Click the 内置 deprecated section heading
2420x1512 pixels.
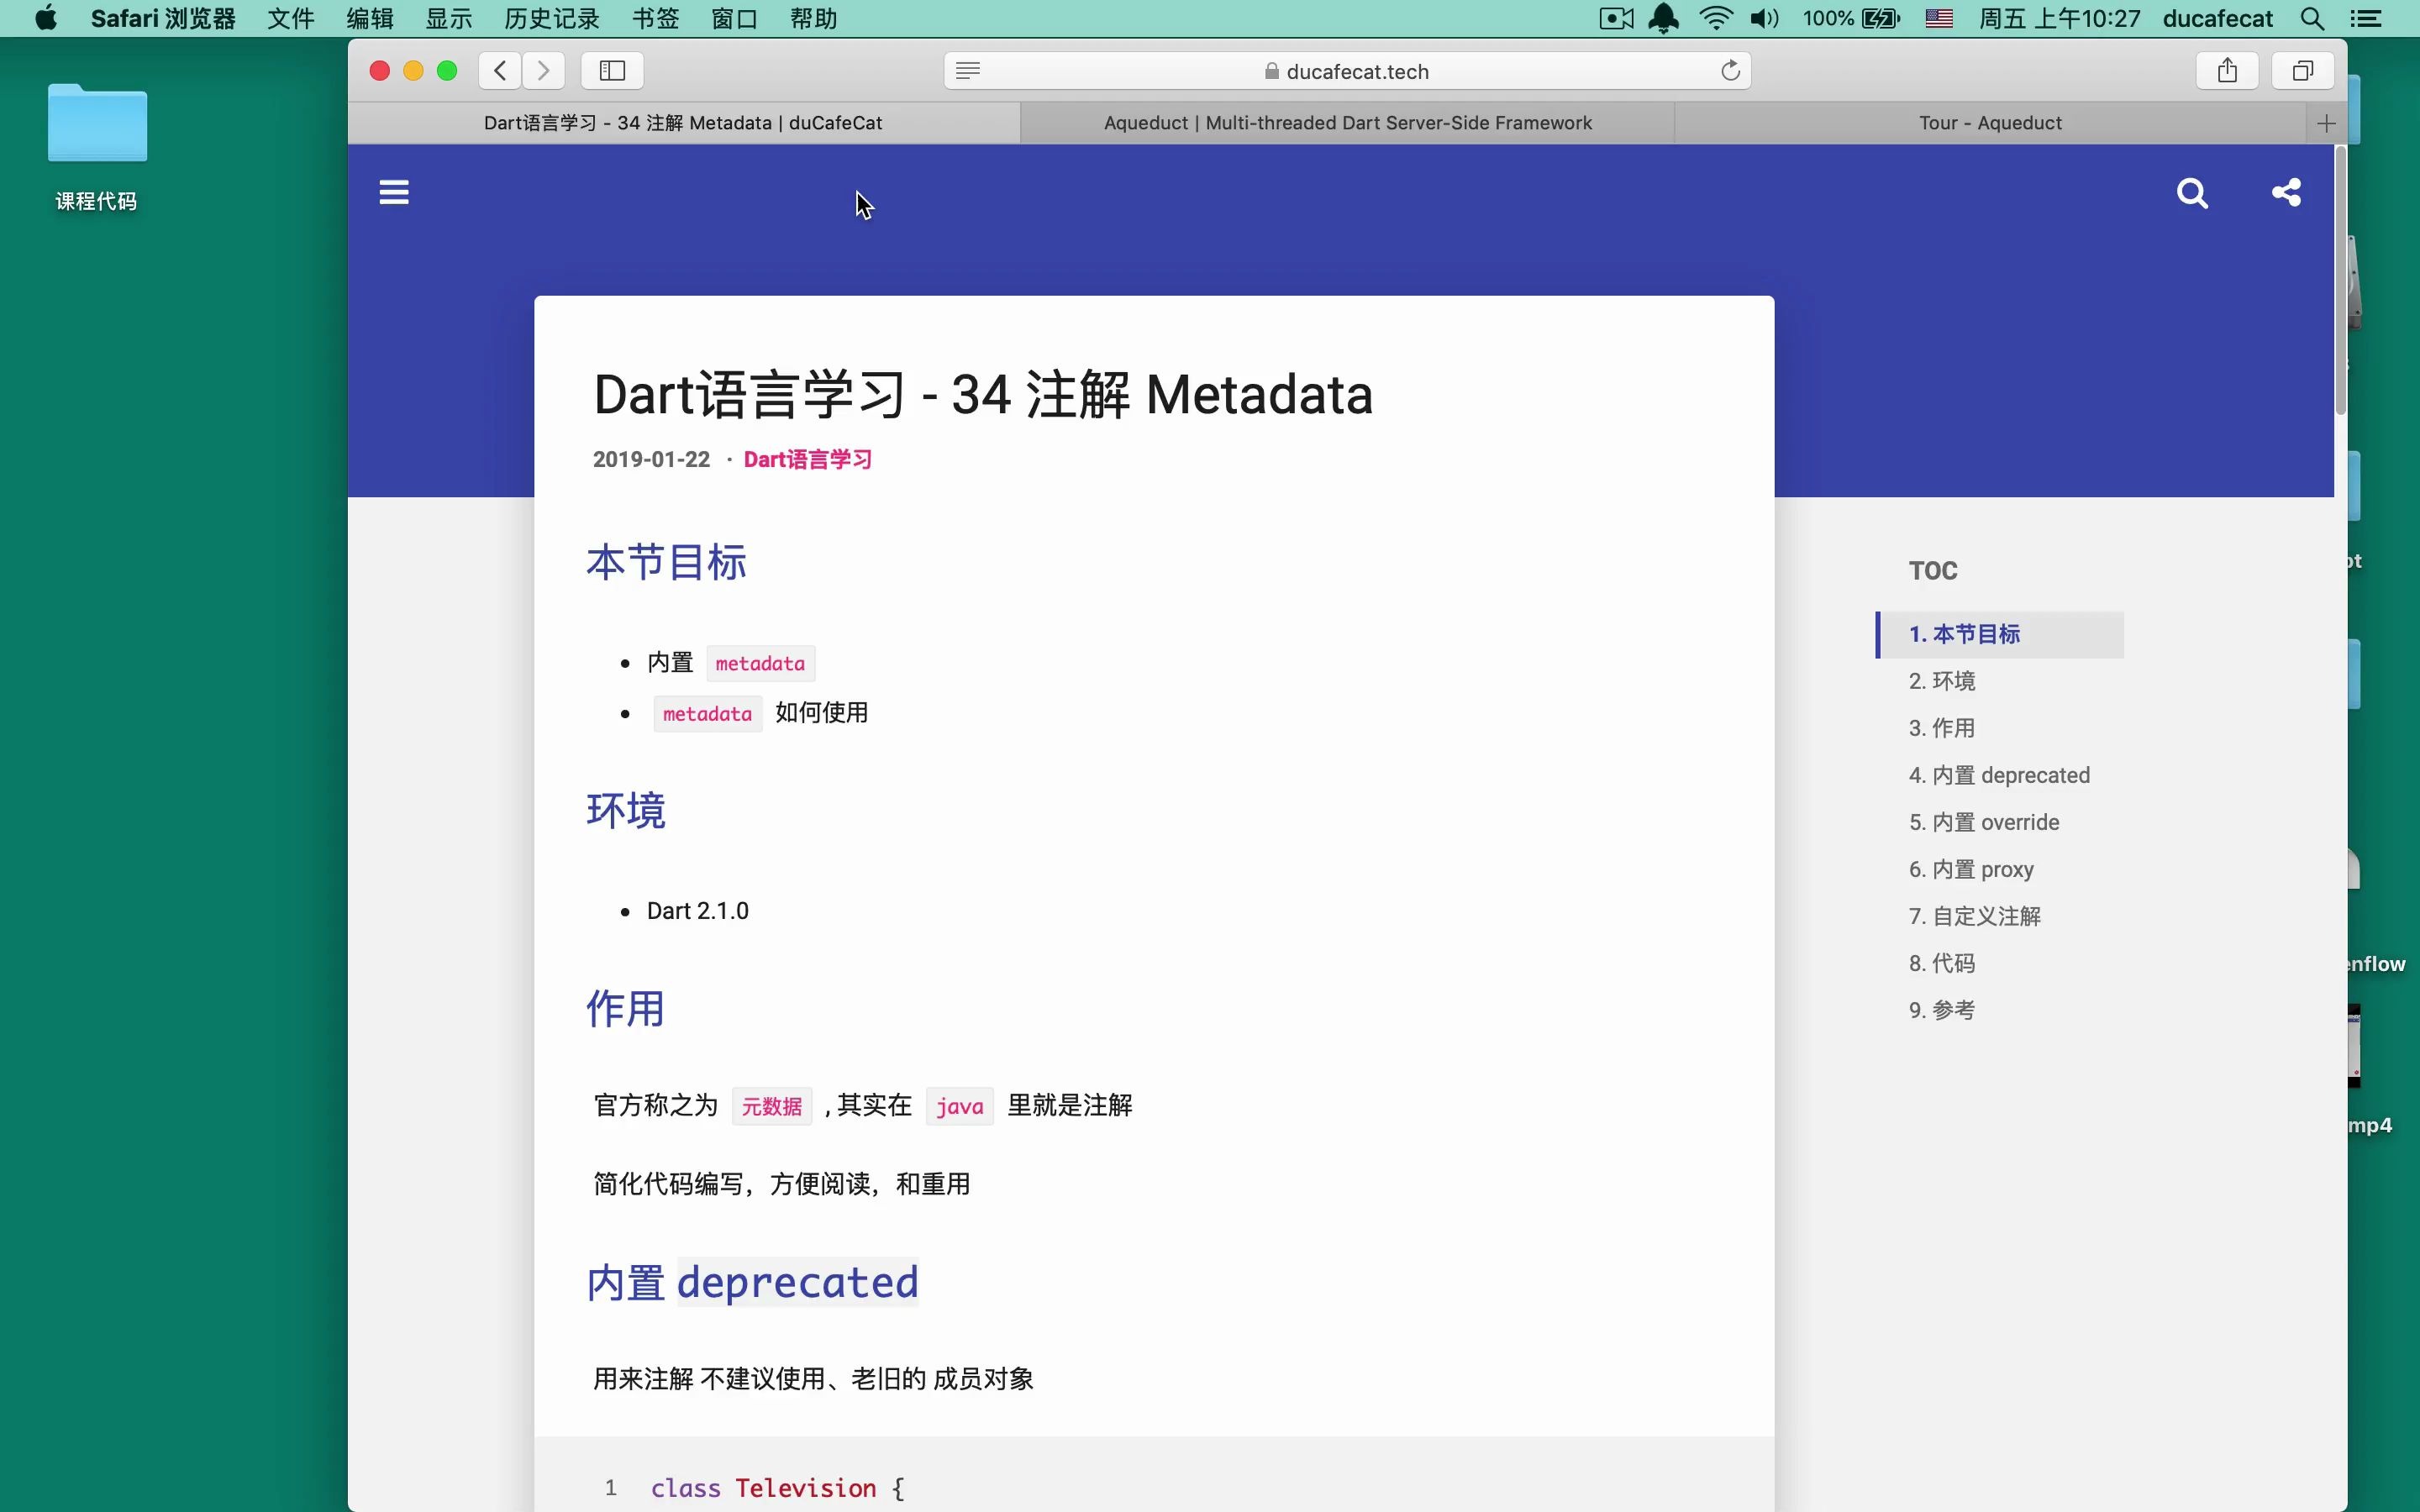752,1282
